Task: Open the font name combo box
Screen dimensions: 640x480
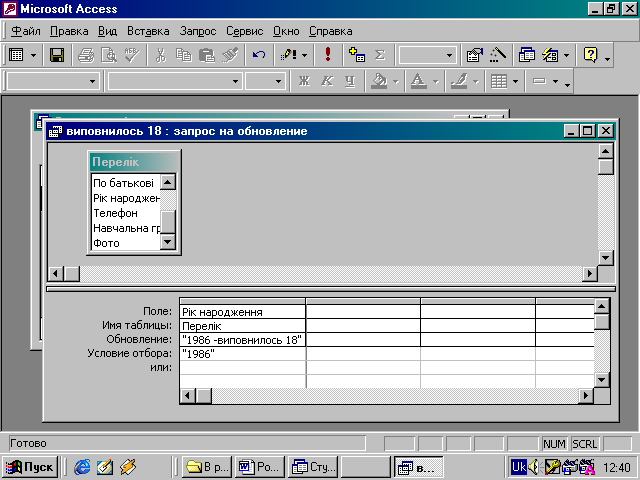Action: point(175,81)
